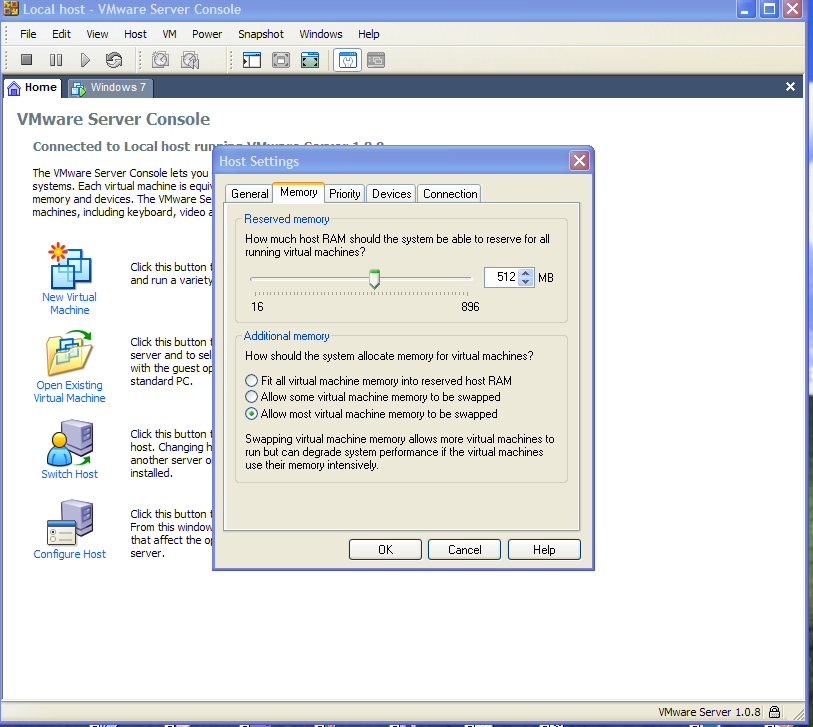813x727 pixels.
Task: Select the Memory tab
Action: [x=299, y=192]
